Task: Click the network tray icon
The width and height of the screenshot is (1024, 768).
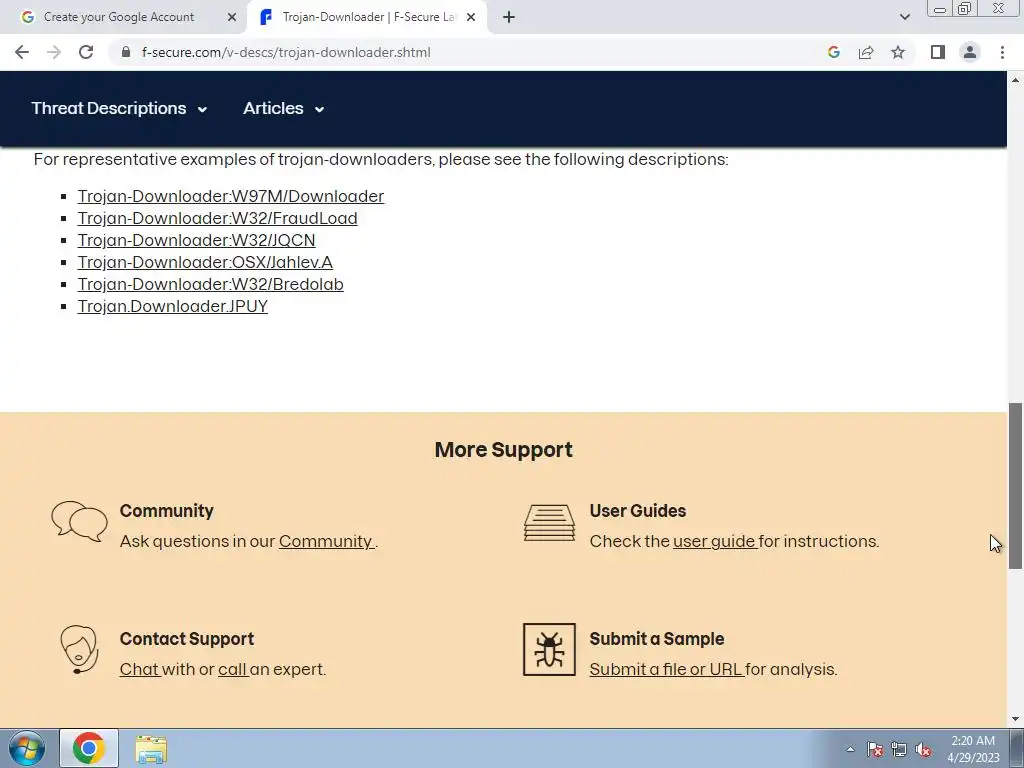Action: coord(899,749)
